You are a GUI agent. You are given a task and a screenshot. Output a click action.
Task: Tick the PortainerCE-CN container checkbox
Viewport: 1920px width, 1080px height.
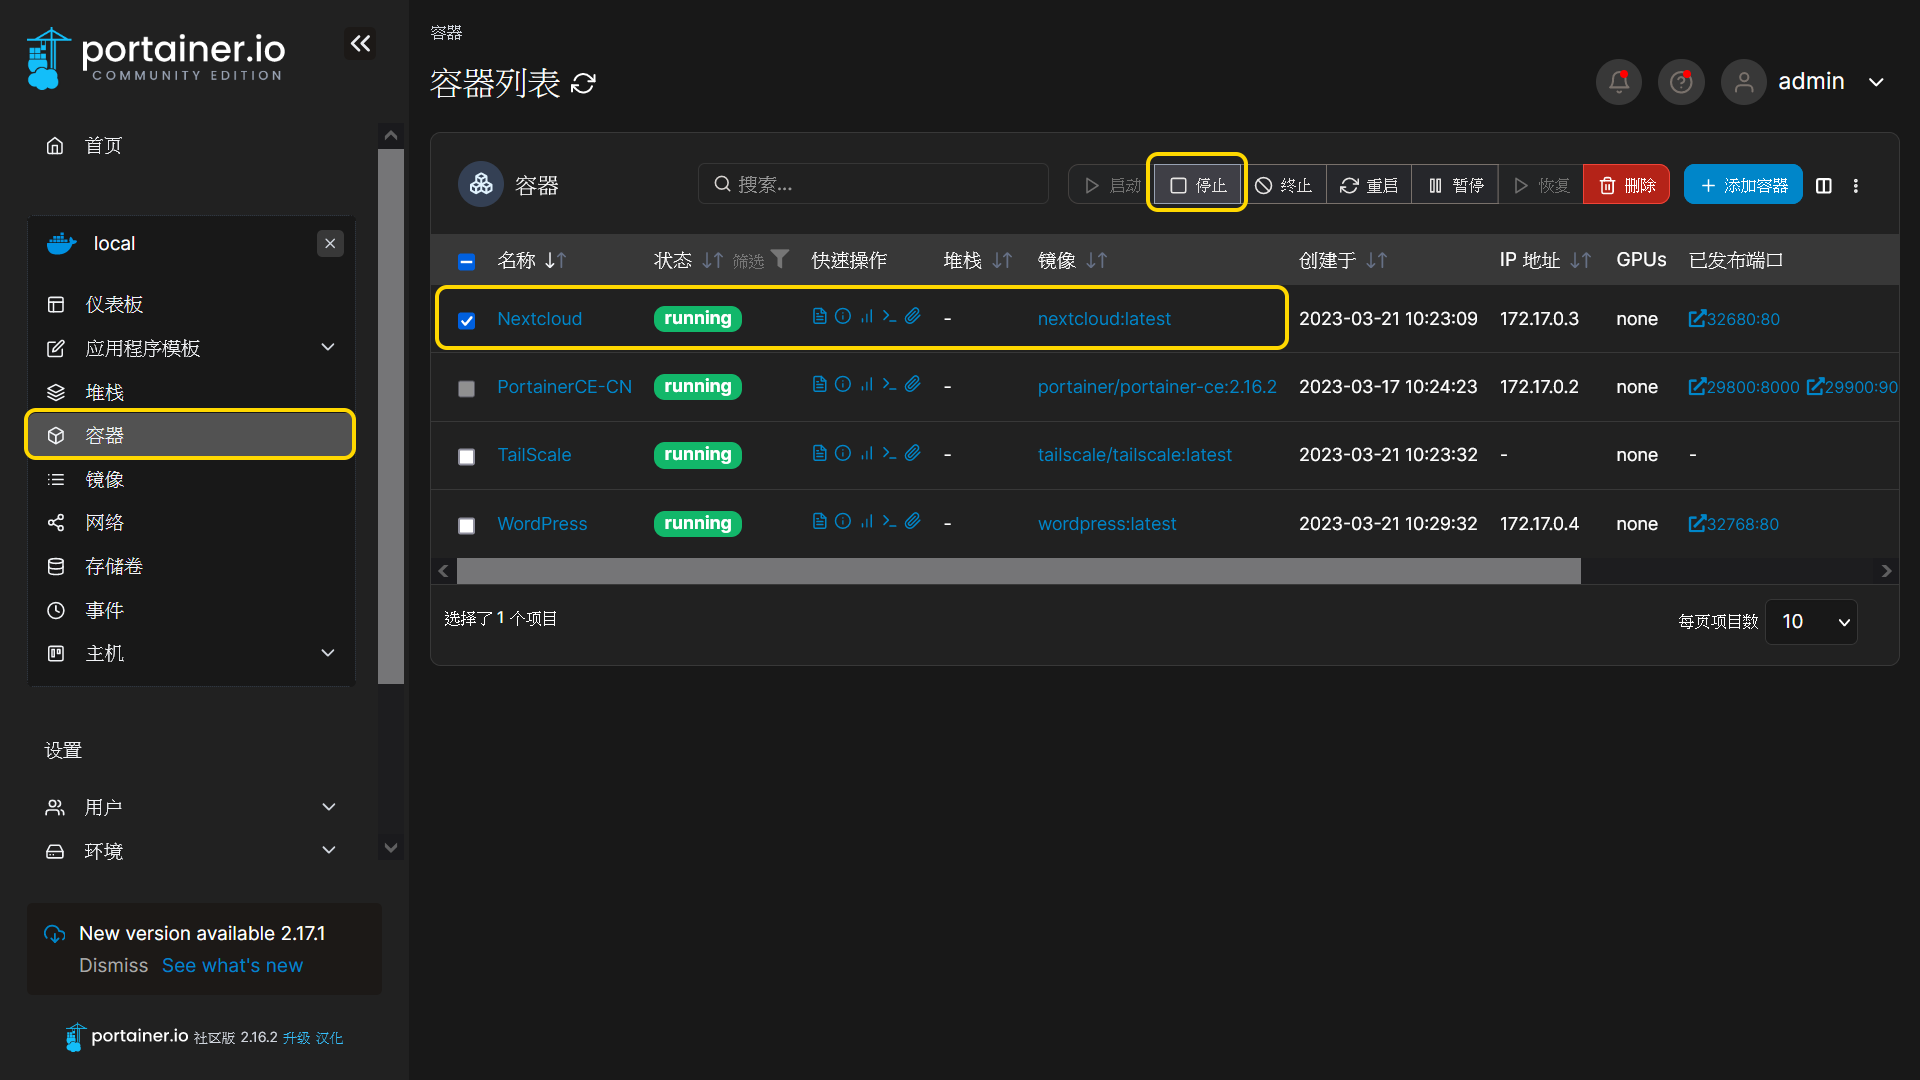click(466, 388)
